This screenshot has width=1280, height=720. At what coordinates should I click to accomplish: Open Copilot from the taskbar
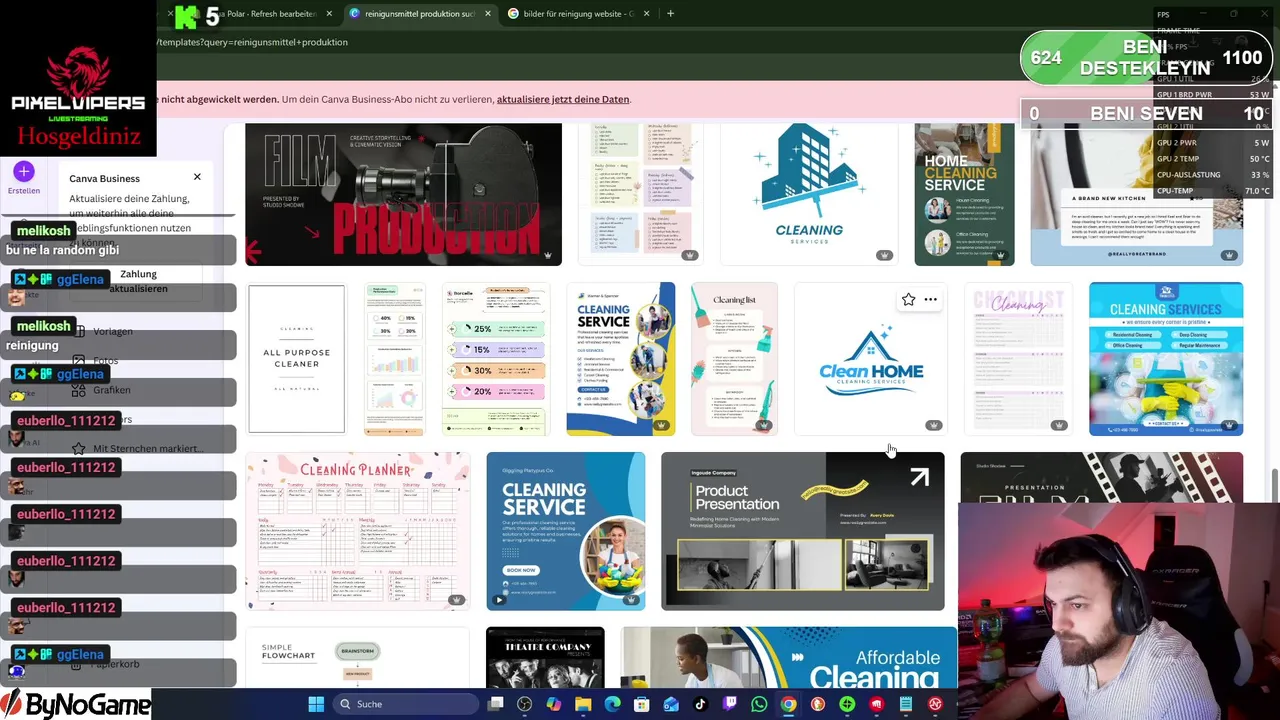point(553,704)
